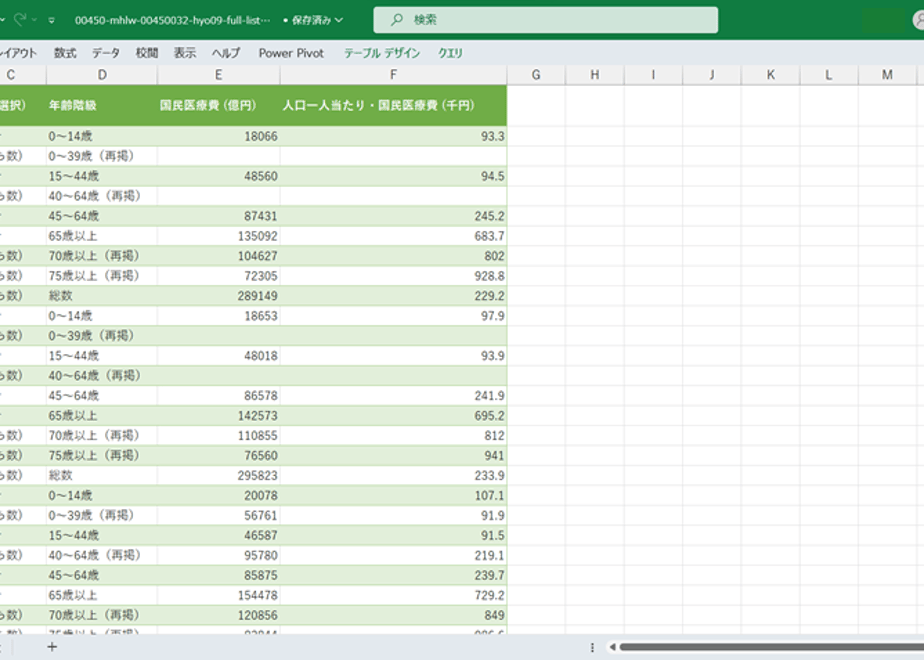Select cell with value 295823
The height and width of the screenshot is (660, 924).
tap(219, 476)
